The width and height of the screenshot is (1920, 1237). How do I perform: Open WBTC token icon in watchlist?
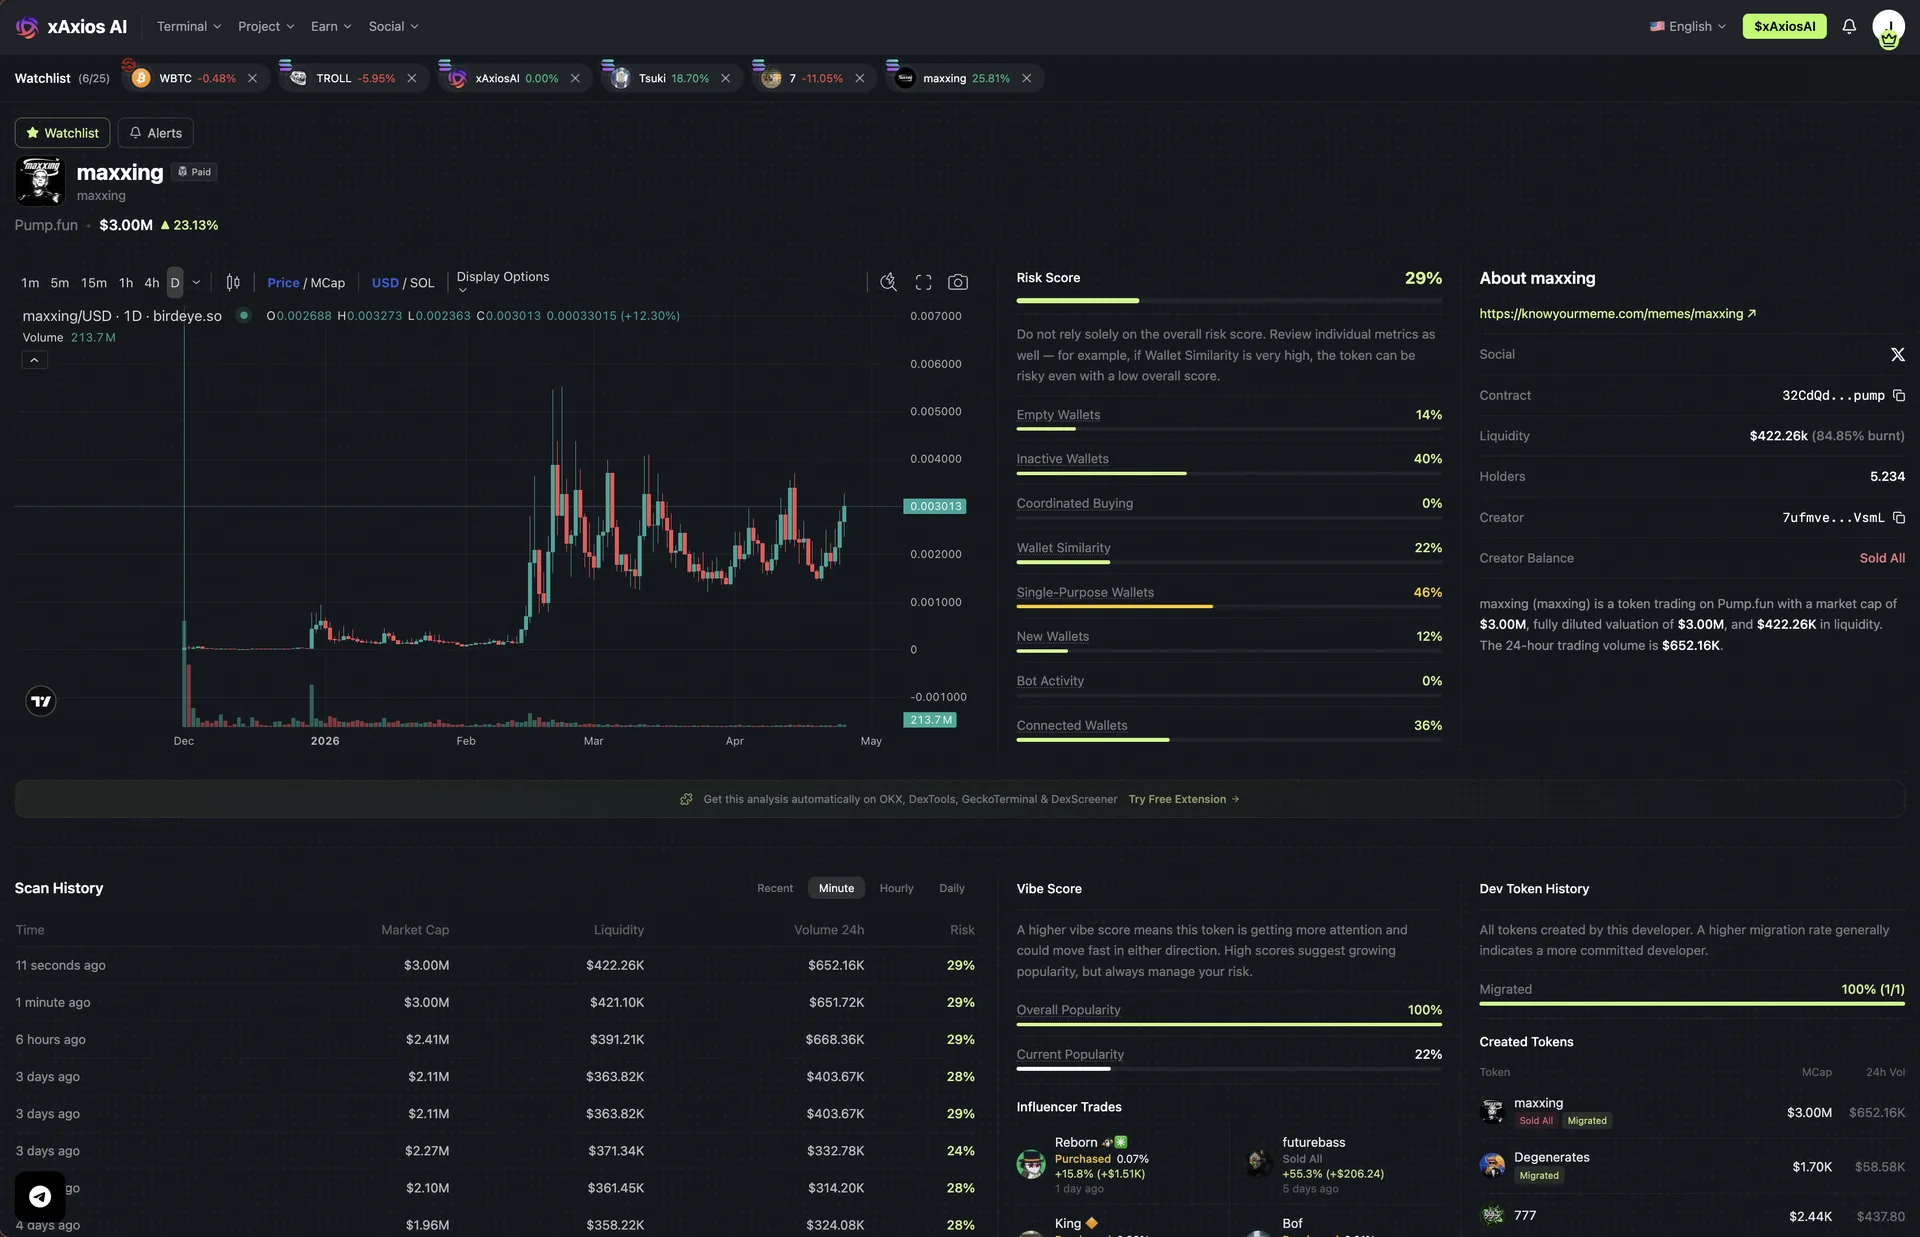(x=141, y=78)
